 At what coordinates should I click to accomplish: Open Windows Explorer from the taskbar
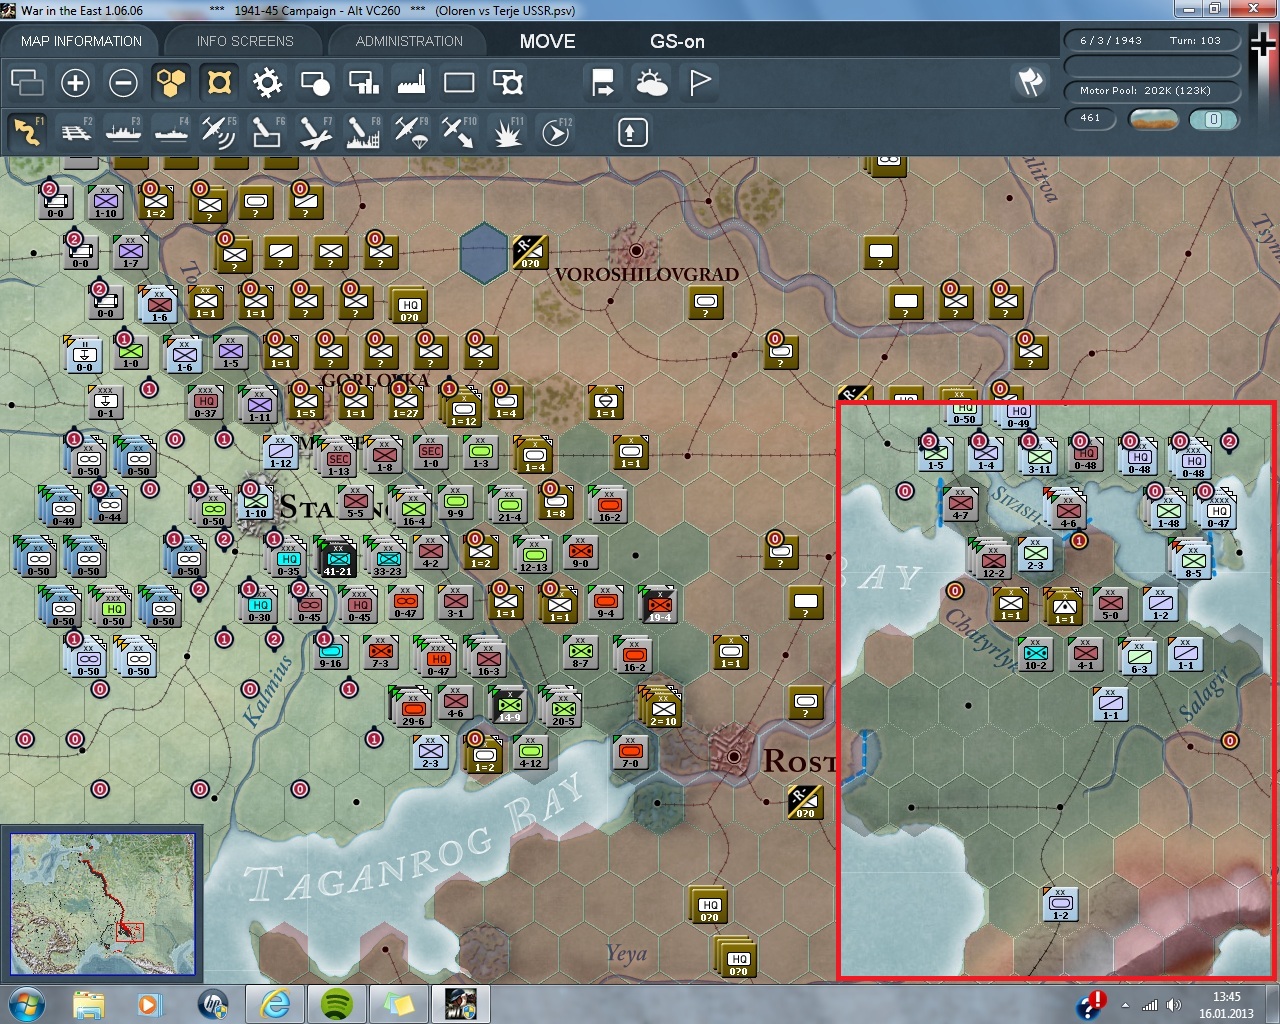click(x=88, y=1004)
